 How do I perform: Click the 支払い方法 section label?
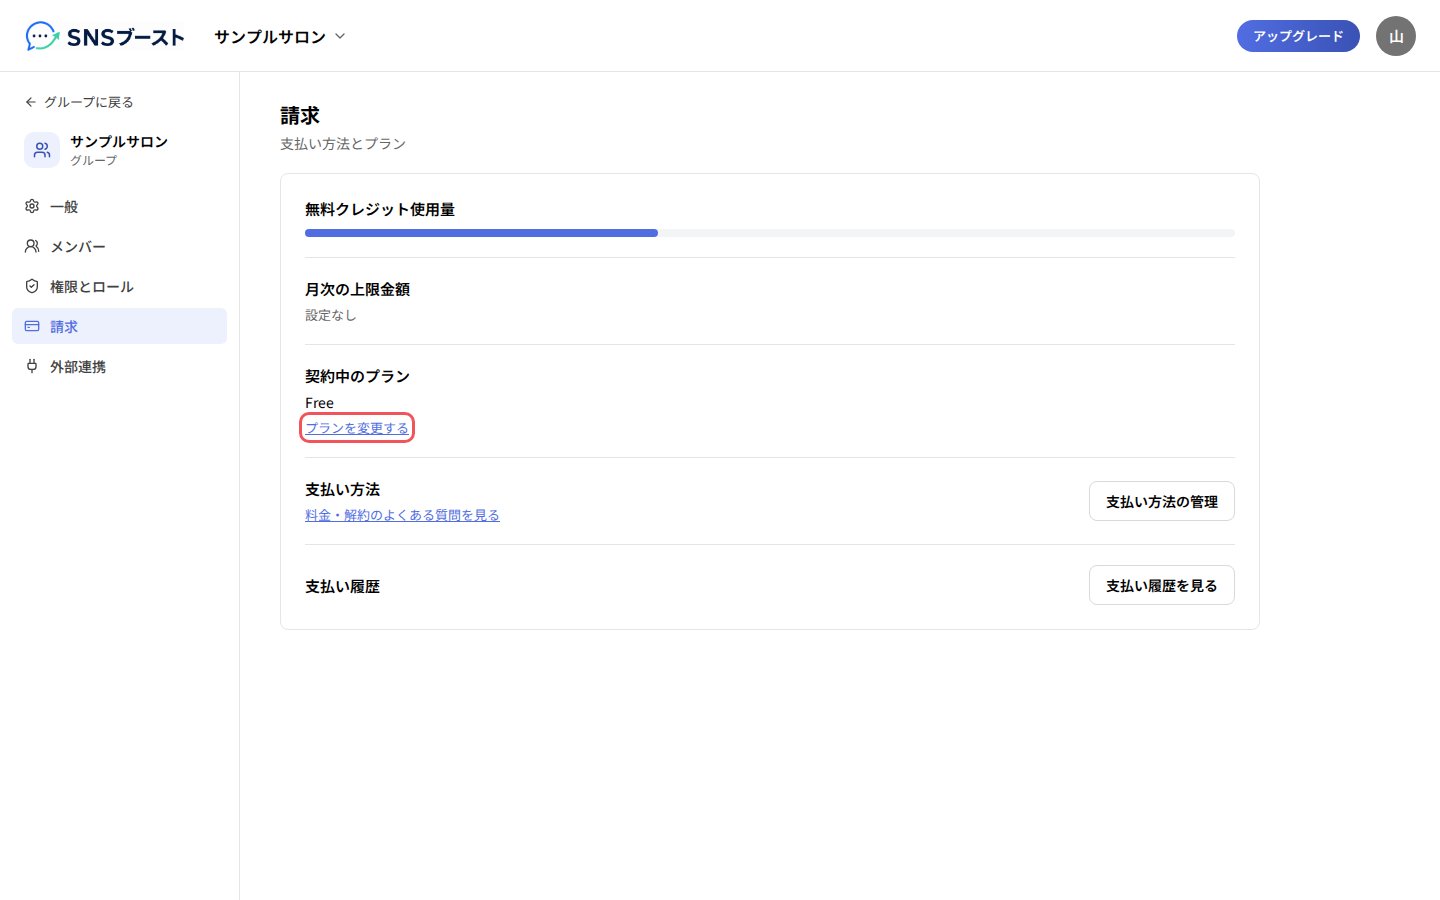click(342, 489)
